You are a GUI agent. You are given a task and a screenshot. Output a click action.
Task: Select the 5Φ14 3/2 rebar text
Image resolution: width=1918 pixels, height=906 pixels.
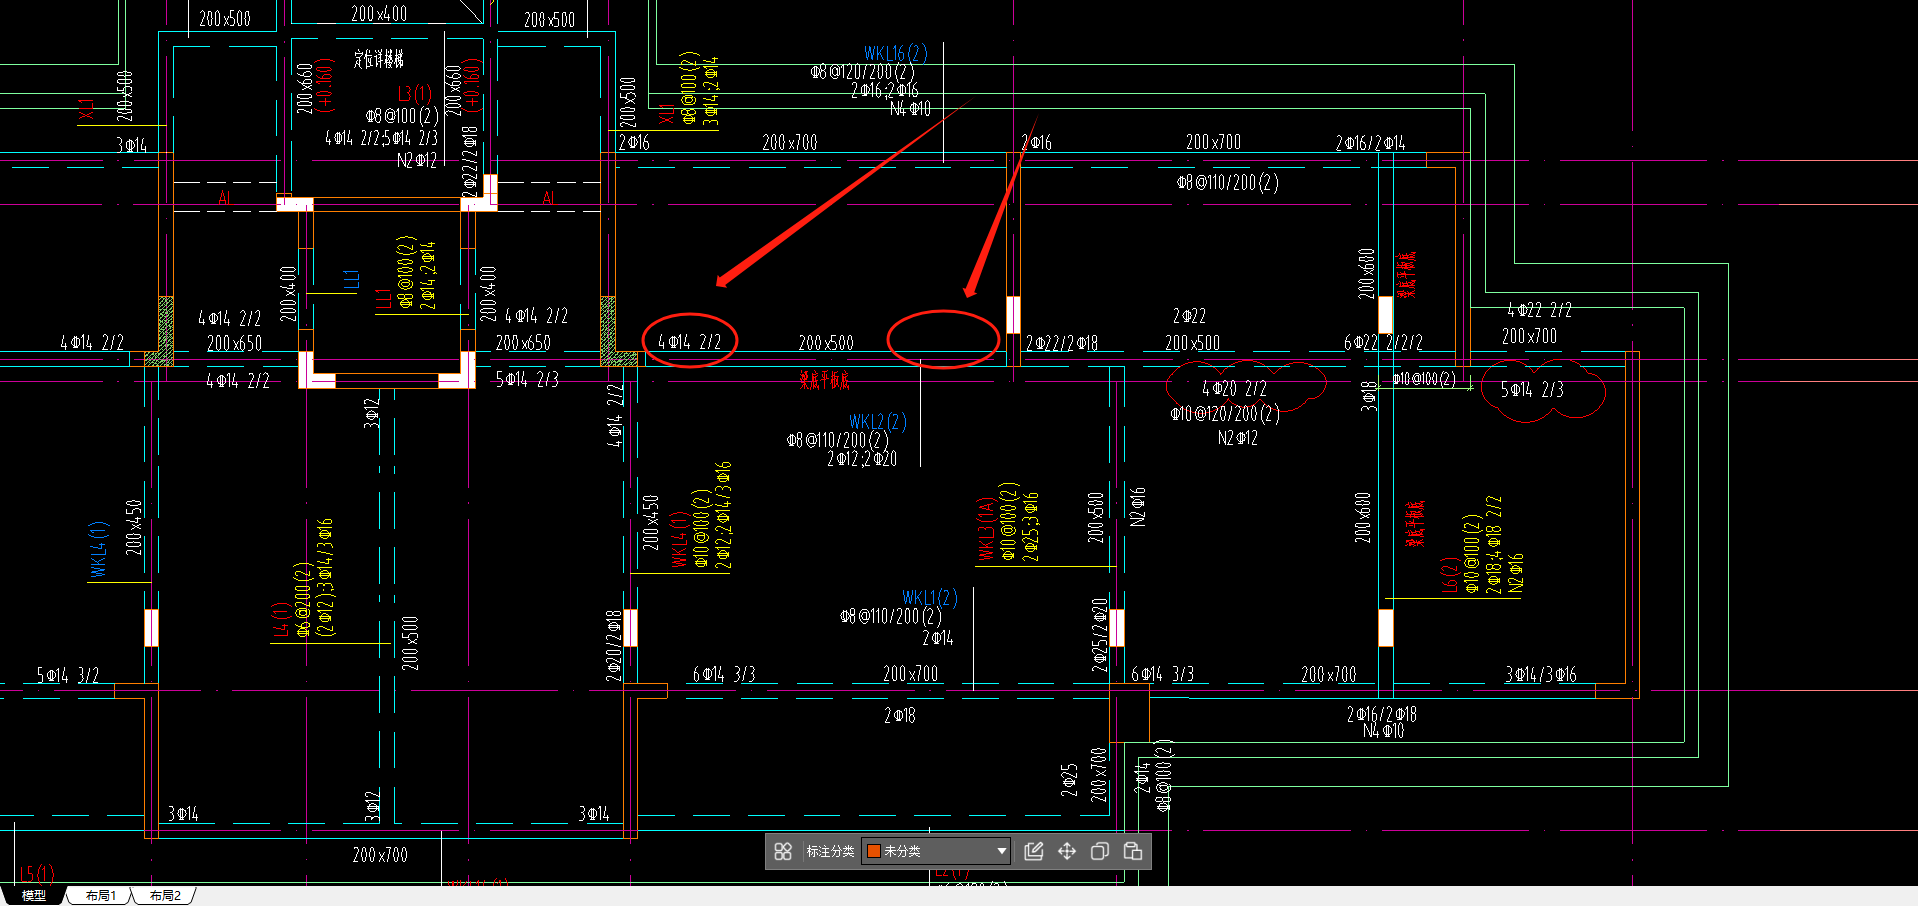click(68, 675)
